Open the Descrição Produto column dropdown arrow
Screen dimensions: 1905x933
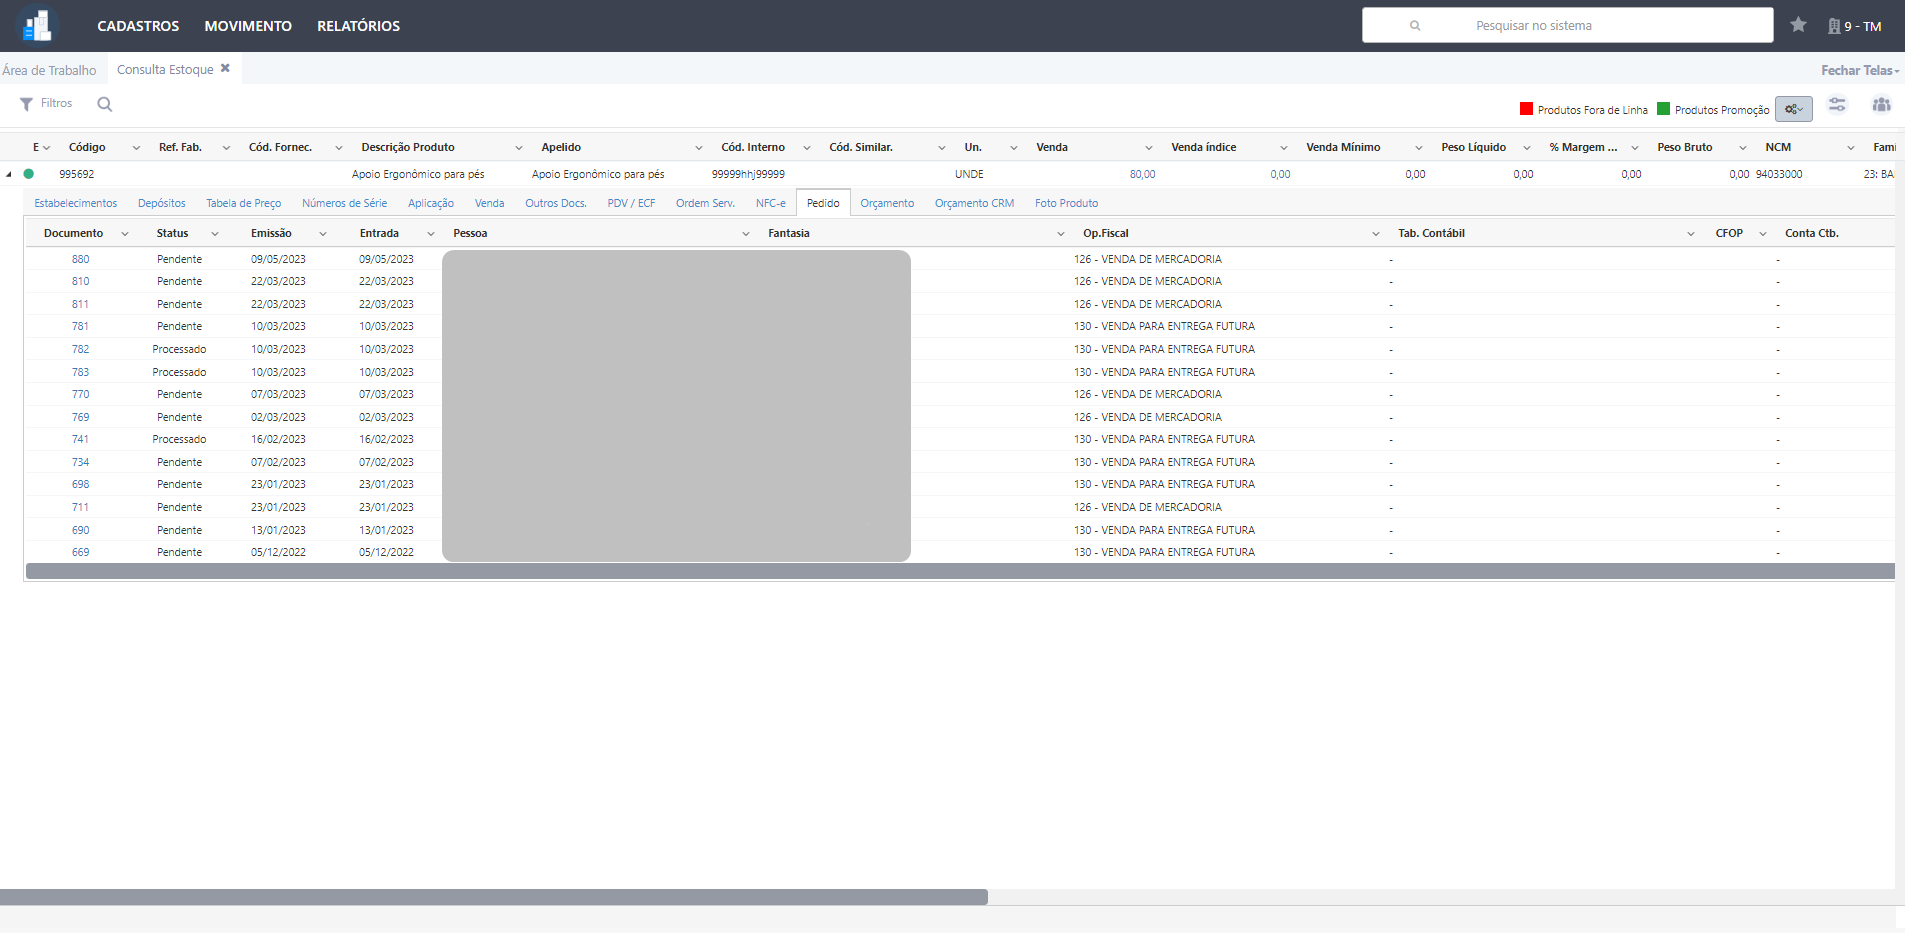click(x=518, y=148)
